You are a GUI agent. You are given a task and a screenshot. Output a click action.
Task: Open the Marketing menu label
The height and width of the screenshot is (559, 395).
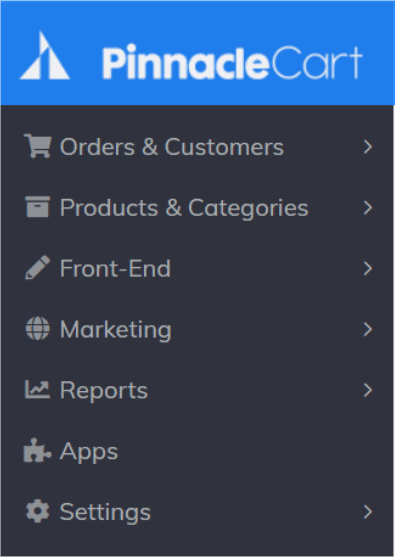tap(116, 330)
